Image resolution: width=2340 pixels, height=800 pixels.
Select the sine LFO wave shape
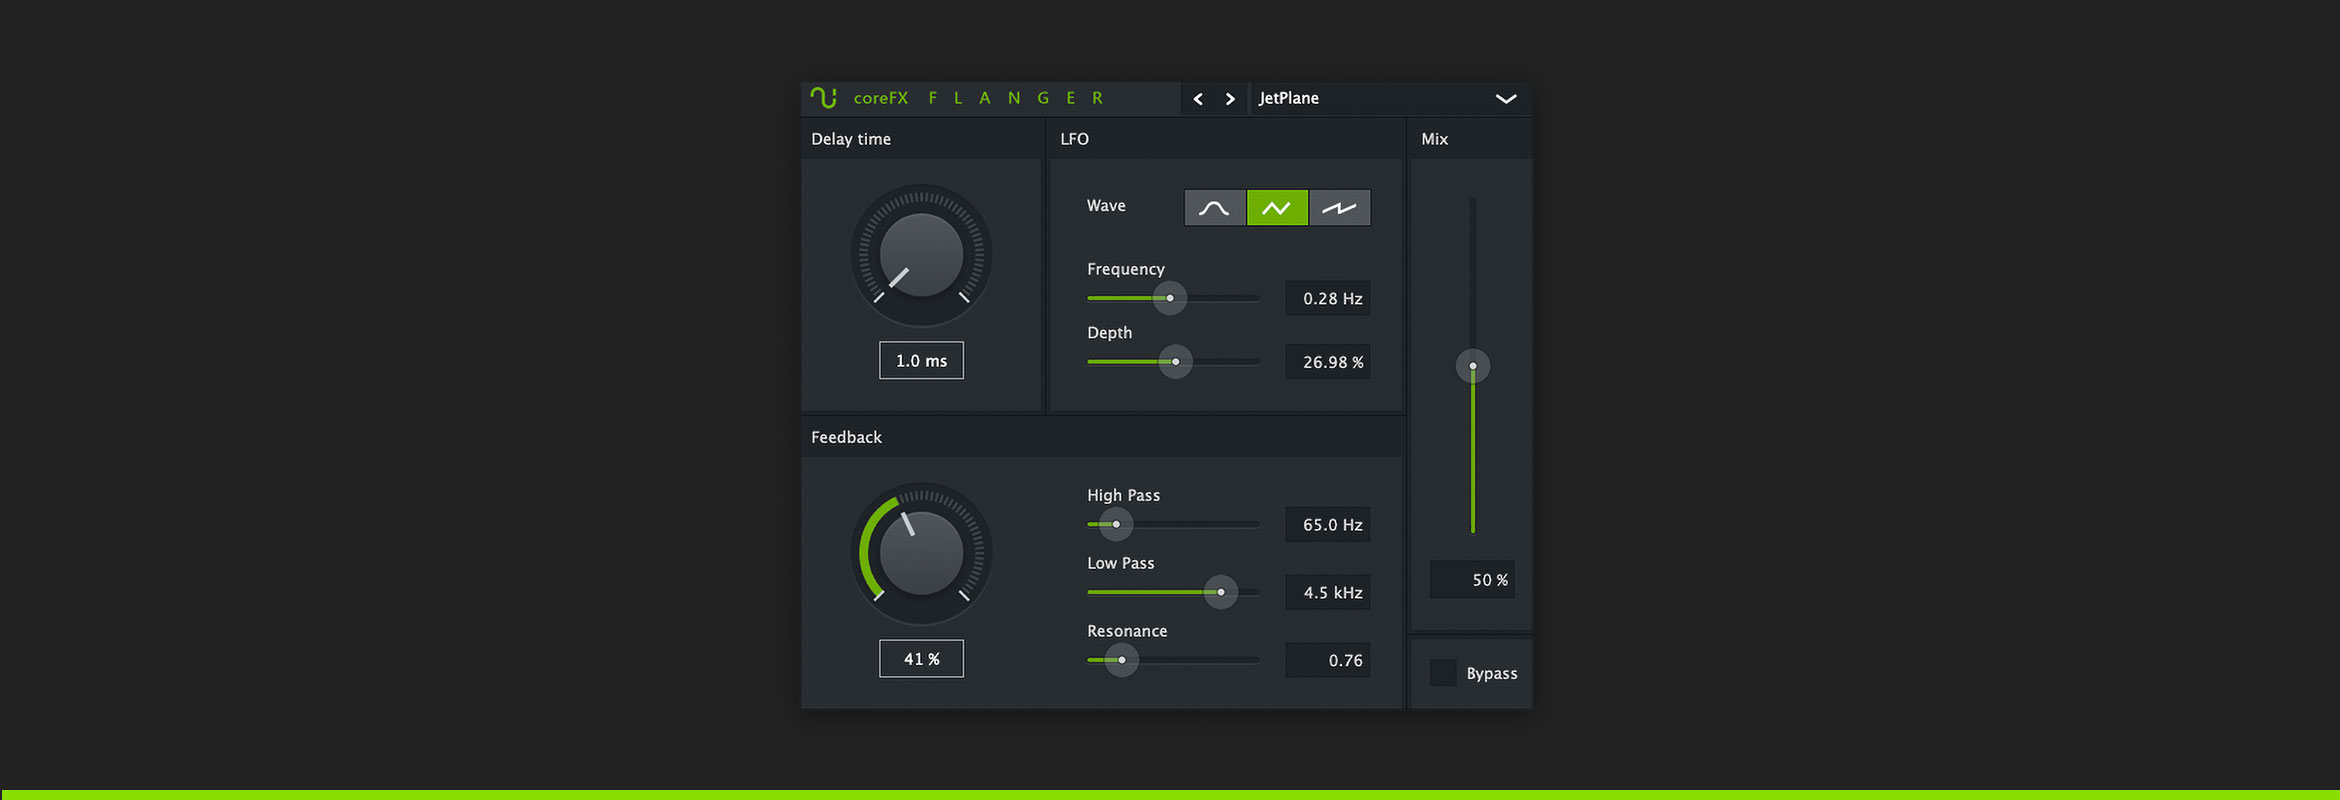(x=1214, y=207)
